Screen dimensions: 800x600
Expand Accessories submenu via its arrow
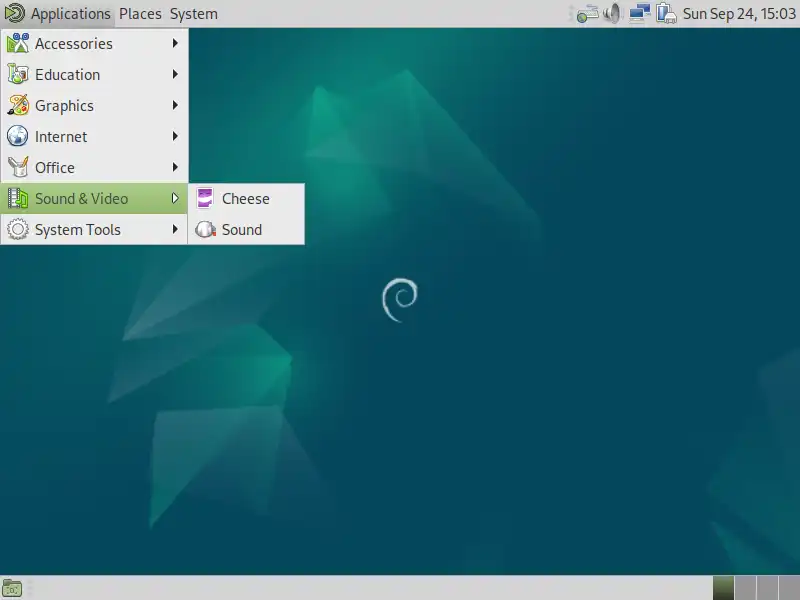(175, 43)
